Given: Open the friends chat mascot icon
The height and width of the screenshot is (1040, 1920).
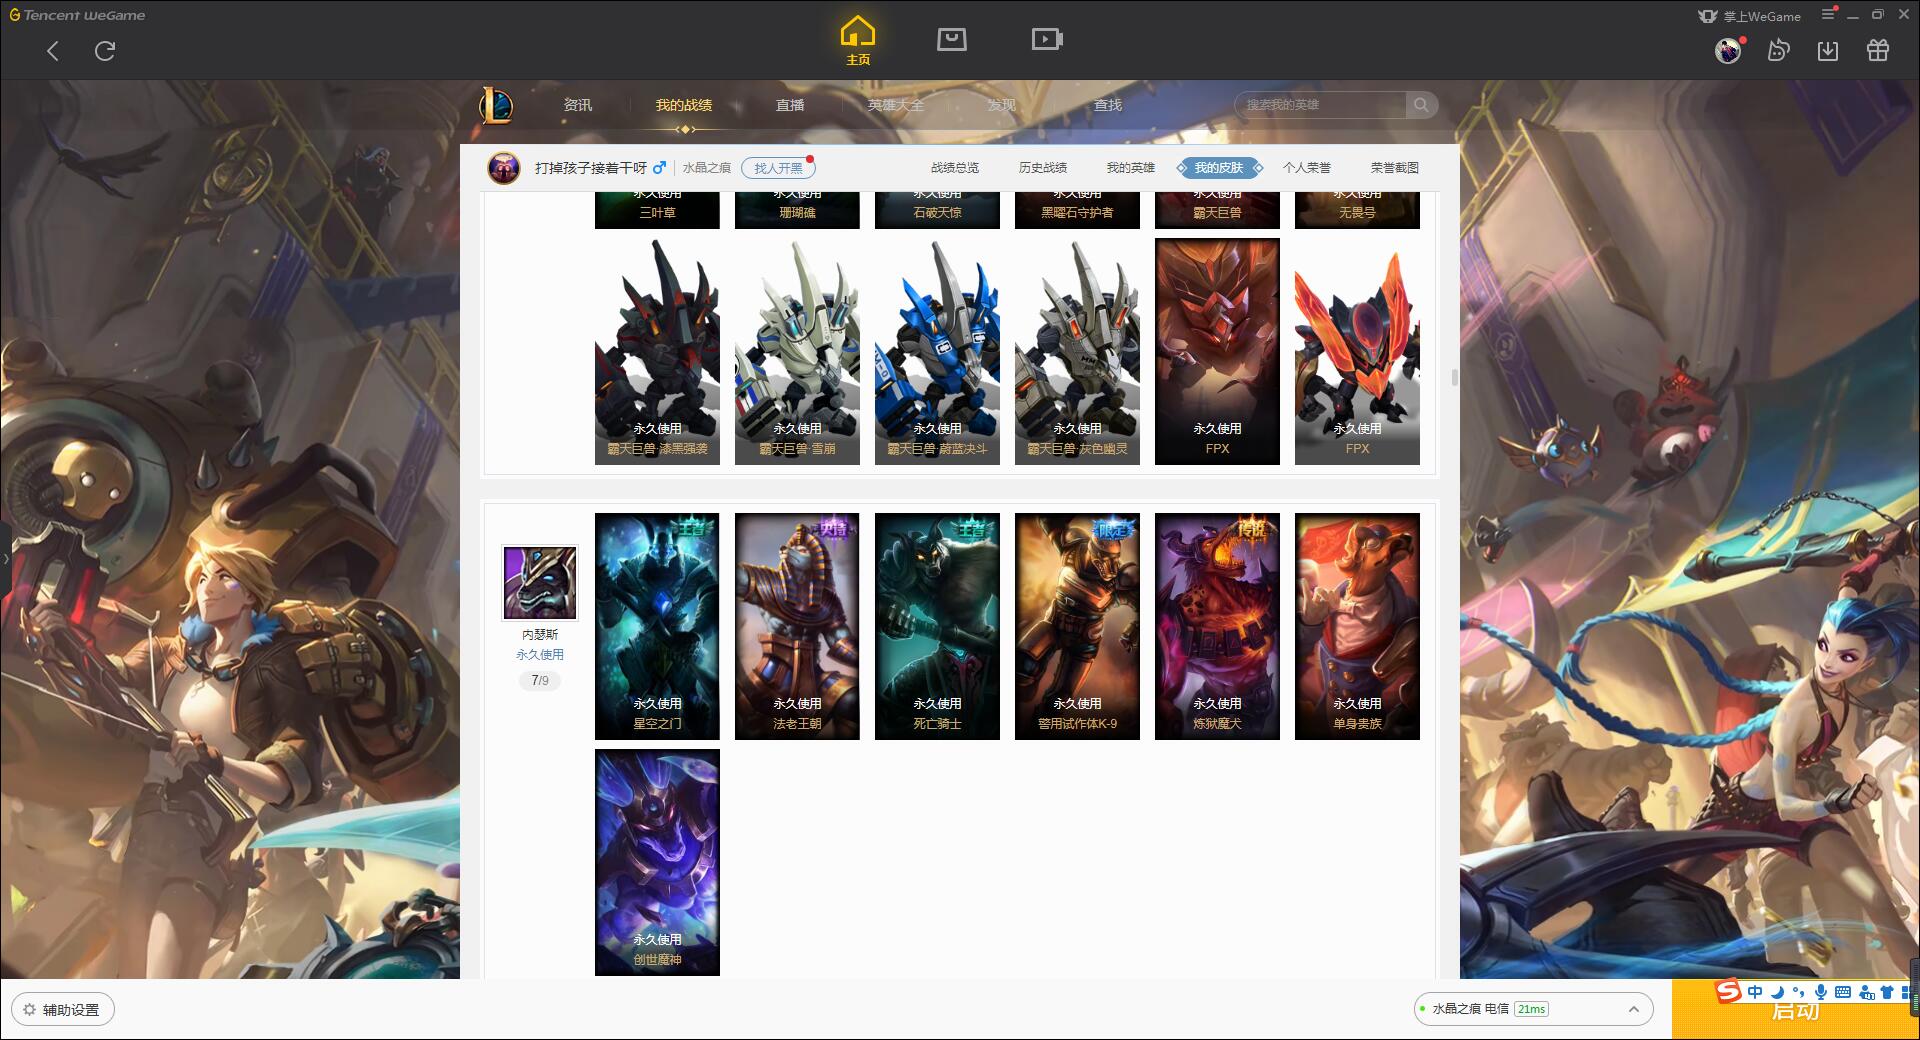Looking at the screenshot, I should pos(1778,50).
